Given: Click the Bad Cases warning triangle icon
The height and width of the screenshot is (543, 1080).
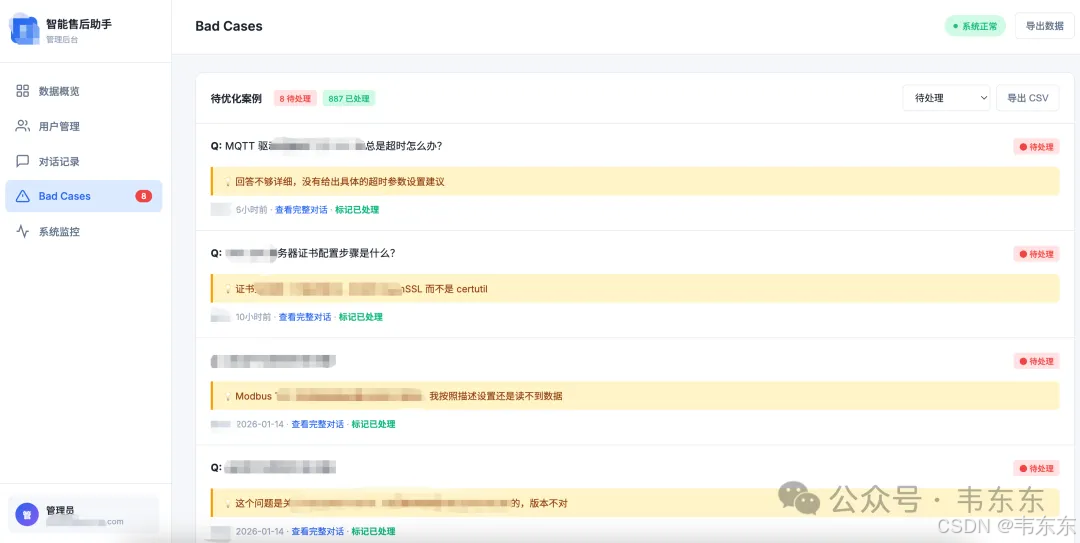Looking at the screenshot, I should (x=23, y=196).
